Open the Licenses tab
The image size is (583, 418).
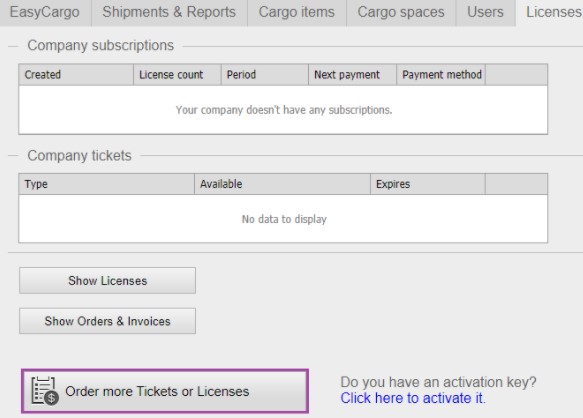point(550,13)
